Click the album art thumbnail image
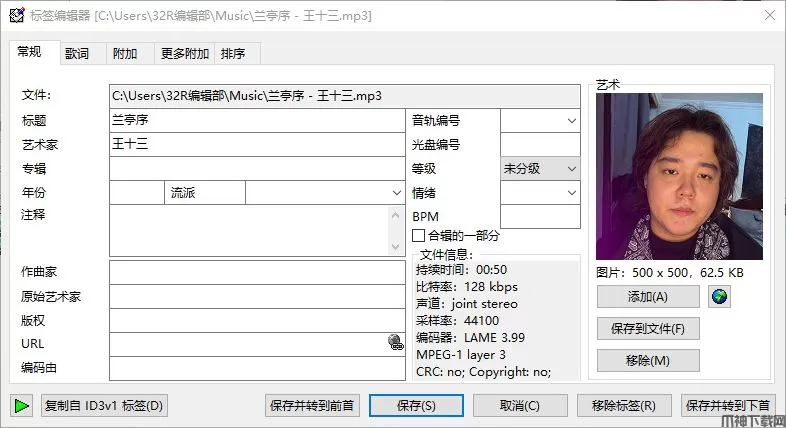786x428 pixels. click(x=679, y=176)
